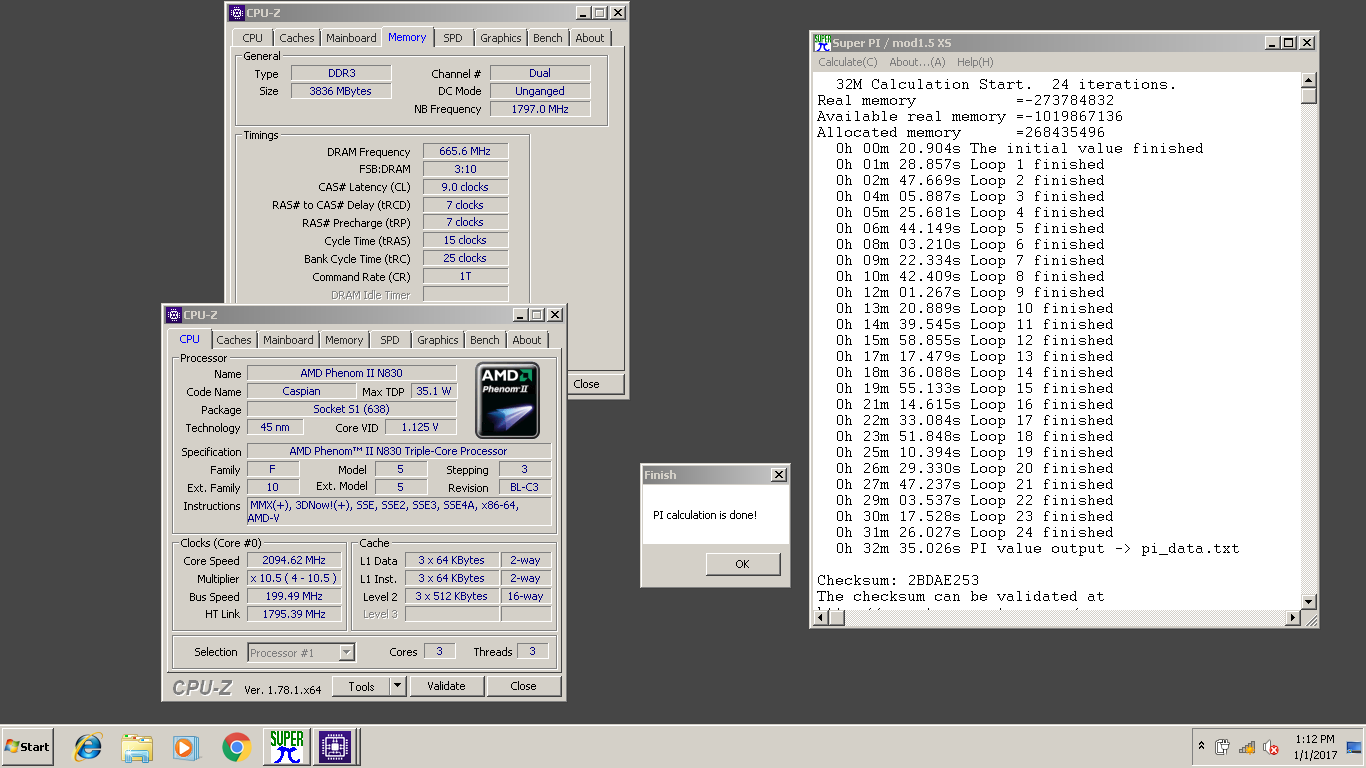Screen dimensions: 1366x768
Task: Click the Tools button in CPU-Z
Action: point(362,686)
